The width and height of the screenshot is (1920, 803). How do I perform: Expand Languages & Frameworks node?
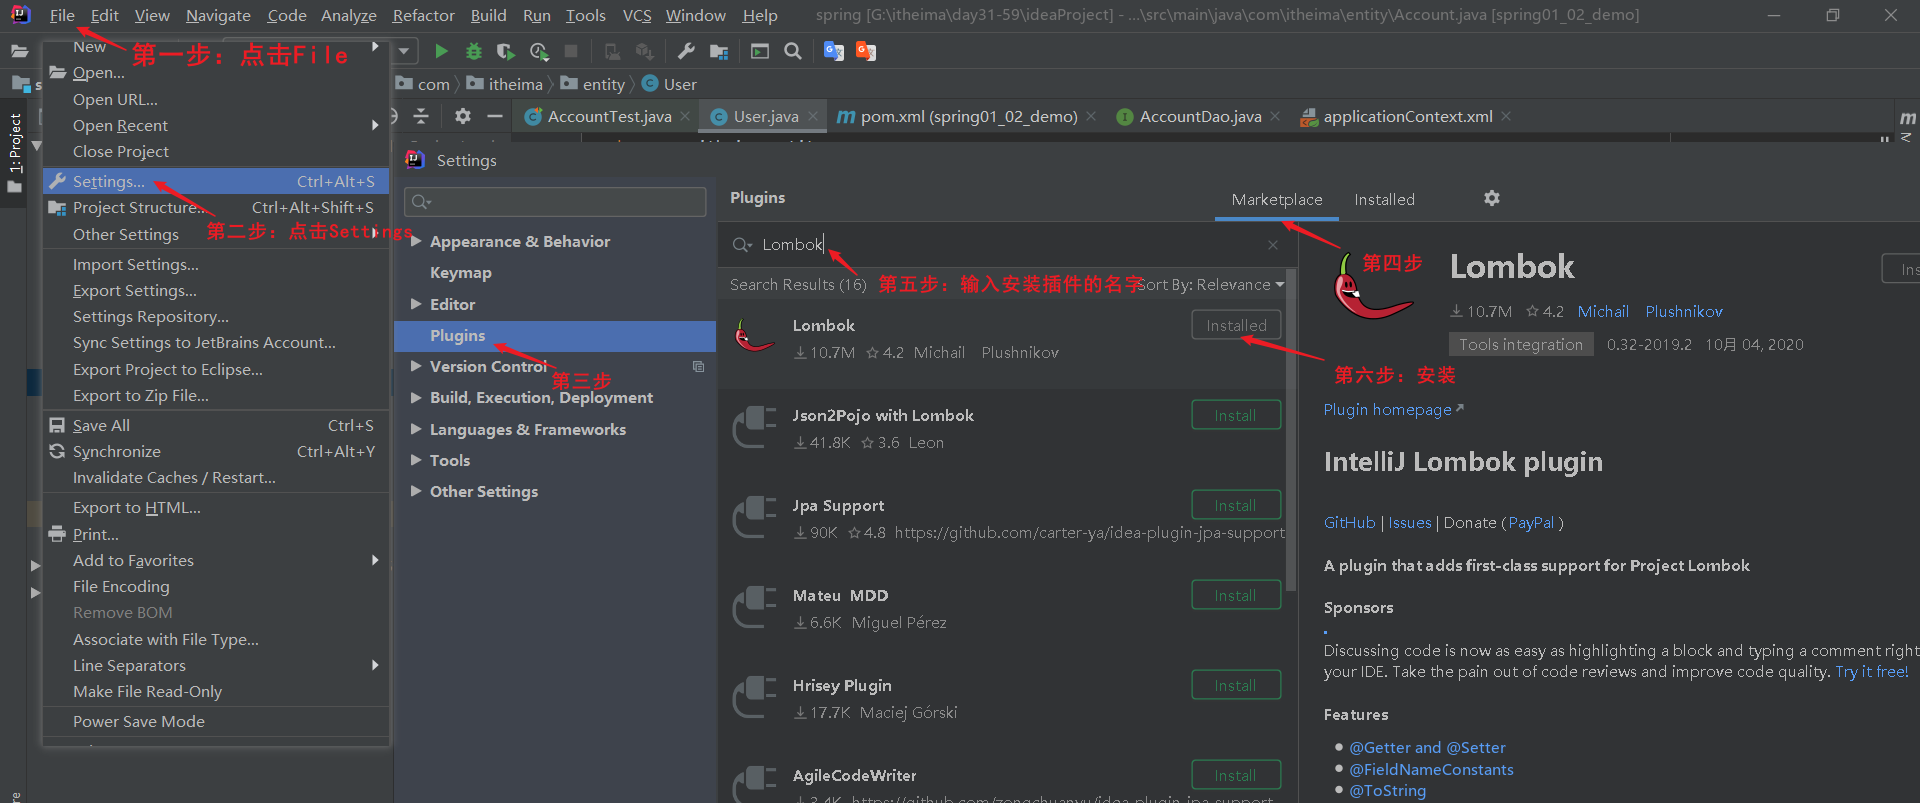tap(416, 429)
